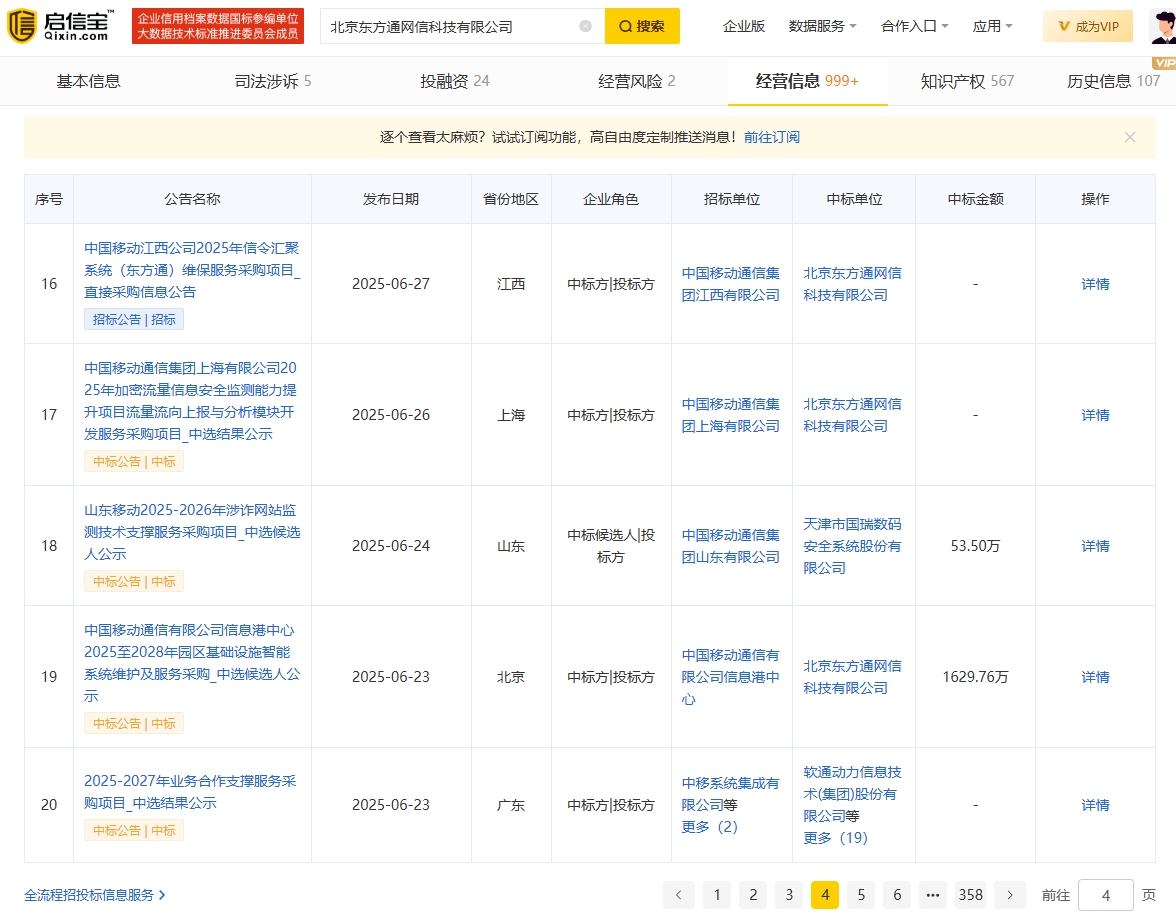Click the 招标公告 | 招标 tag in row 16
1176x921 pixels.
point(134,320)
